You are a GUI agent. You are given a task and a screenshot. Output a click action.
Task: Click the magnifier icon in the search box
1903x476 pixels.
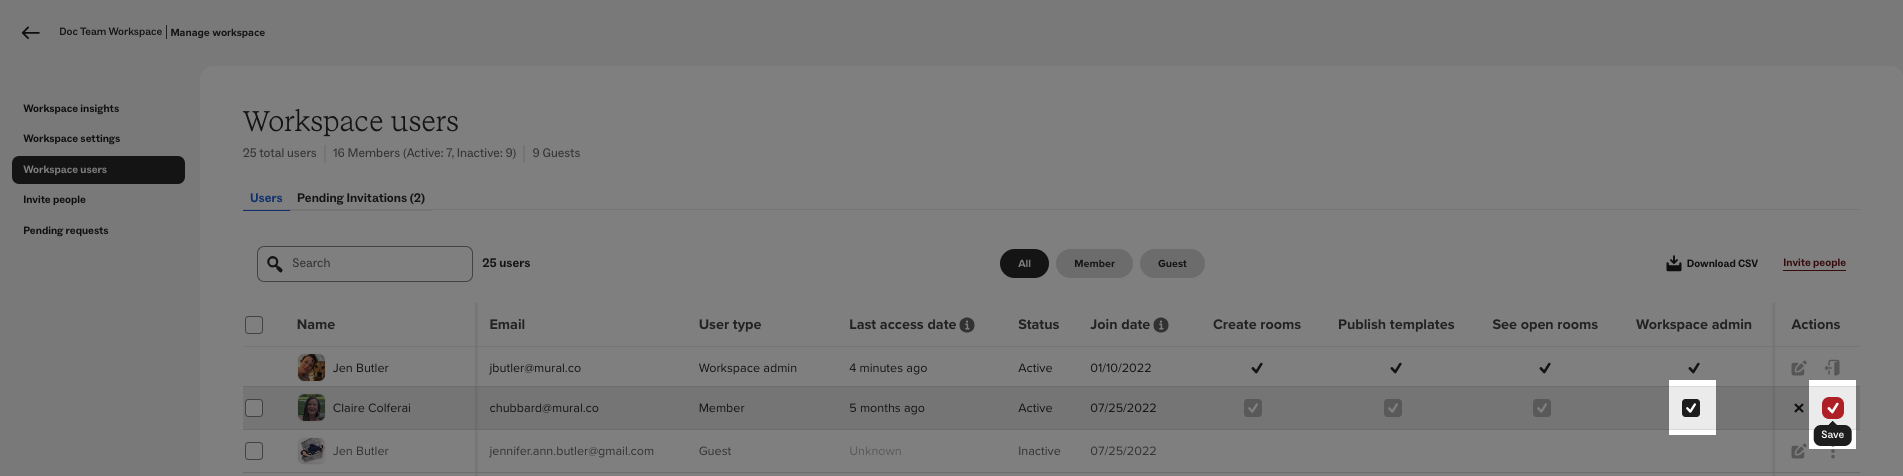(x=275, y=264)
